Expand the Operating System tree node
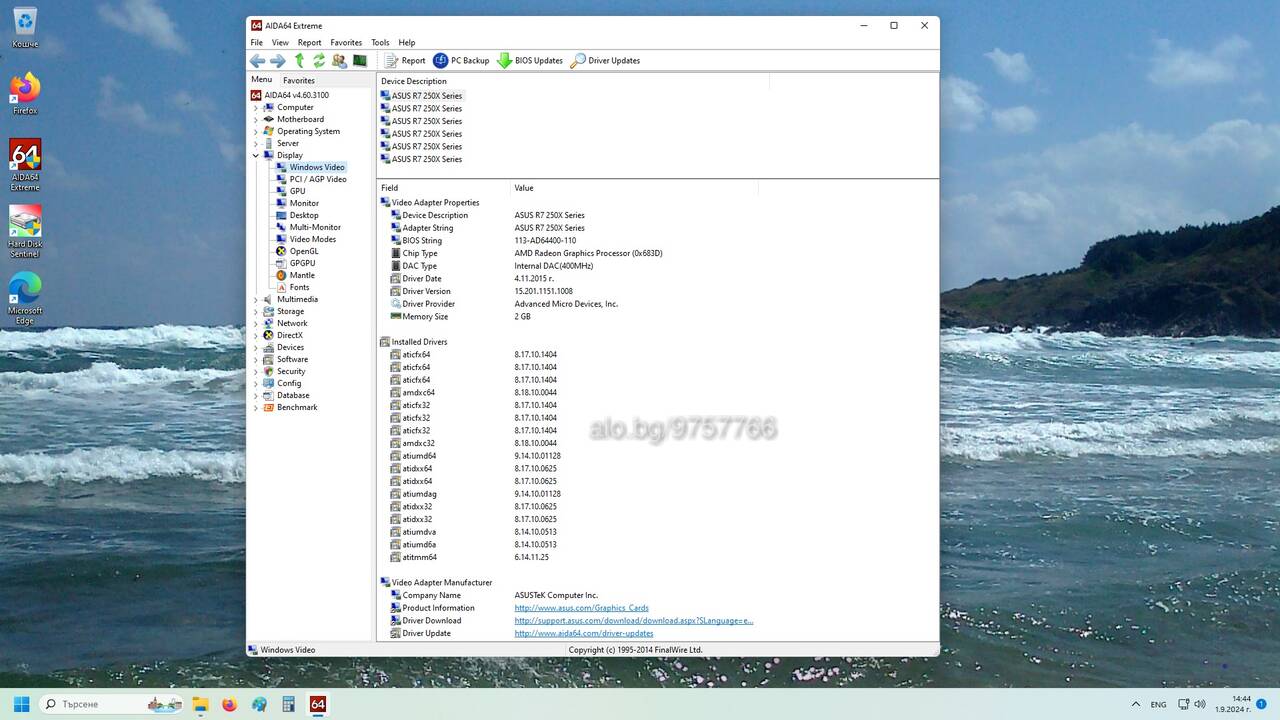 pos(256,131)
